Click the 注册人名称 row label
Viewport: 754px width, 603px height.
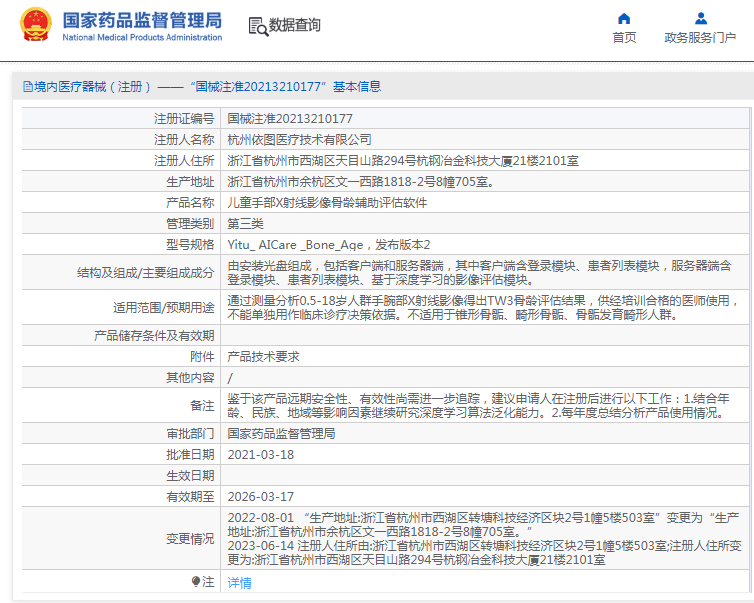[184, 140]
